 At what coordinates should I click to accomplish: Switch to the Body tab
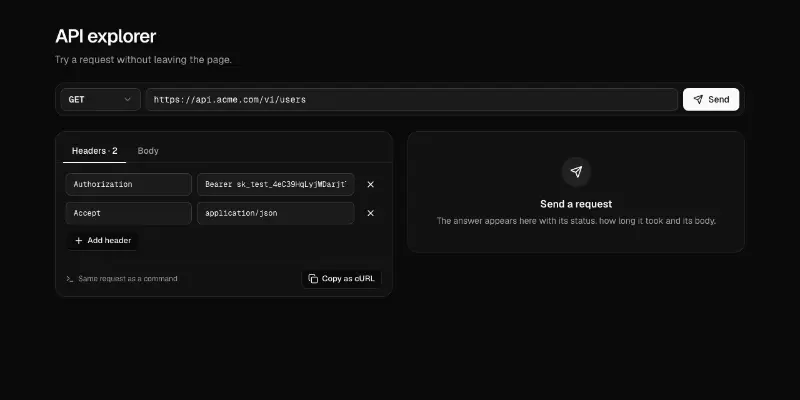148,151
